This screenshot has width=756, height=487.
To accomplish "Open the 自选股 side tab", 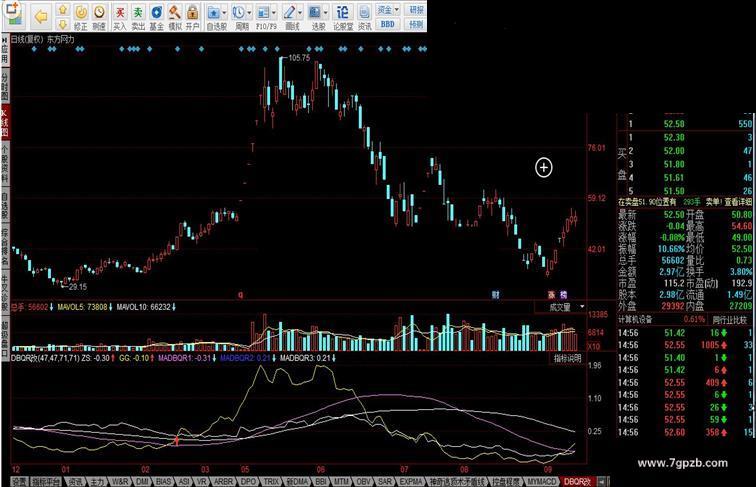I will pyautogui.click(x=5, y=205).
